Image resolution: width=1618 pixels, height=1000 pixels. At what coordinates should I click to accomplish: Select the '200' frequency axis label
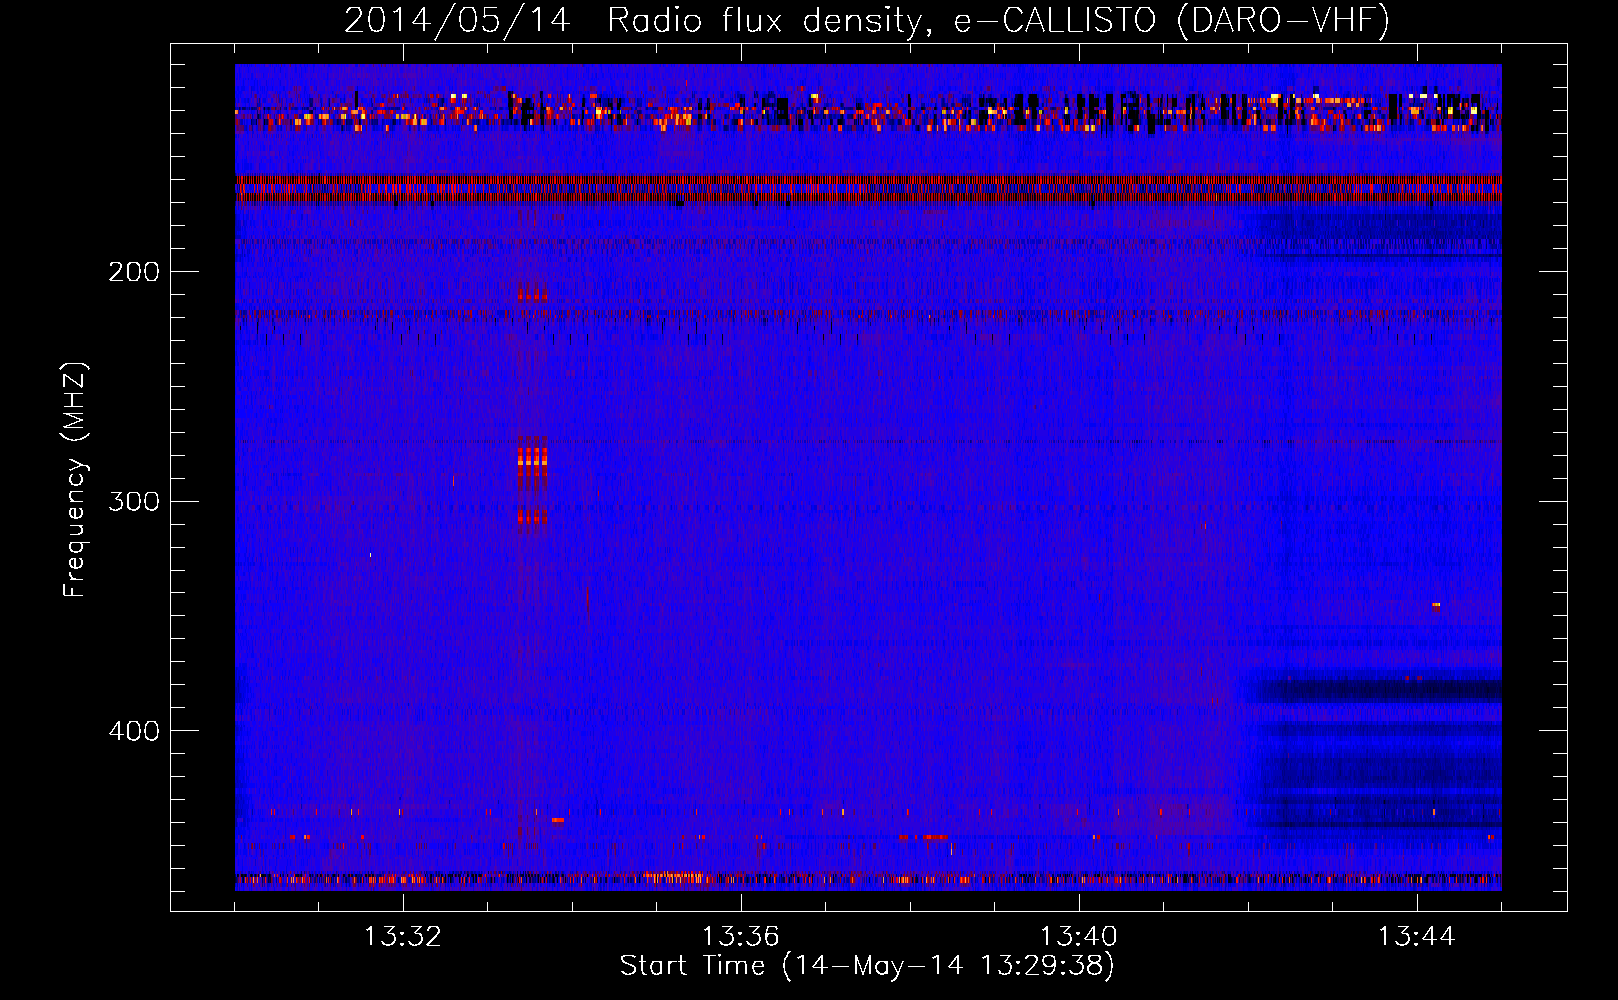click(134, 272)
